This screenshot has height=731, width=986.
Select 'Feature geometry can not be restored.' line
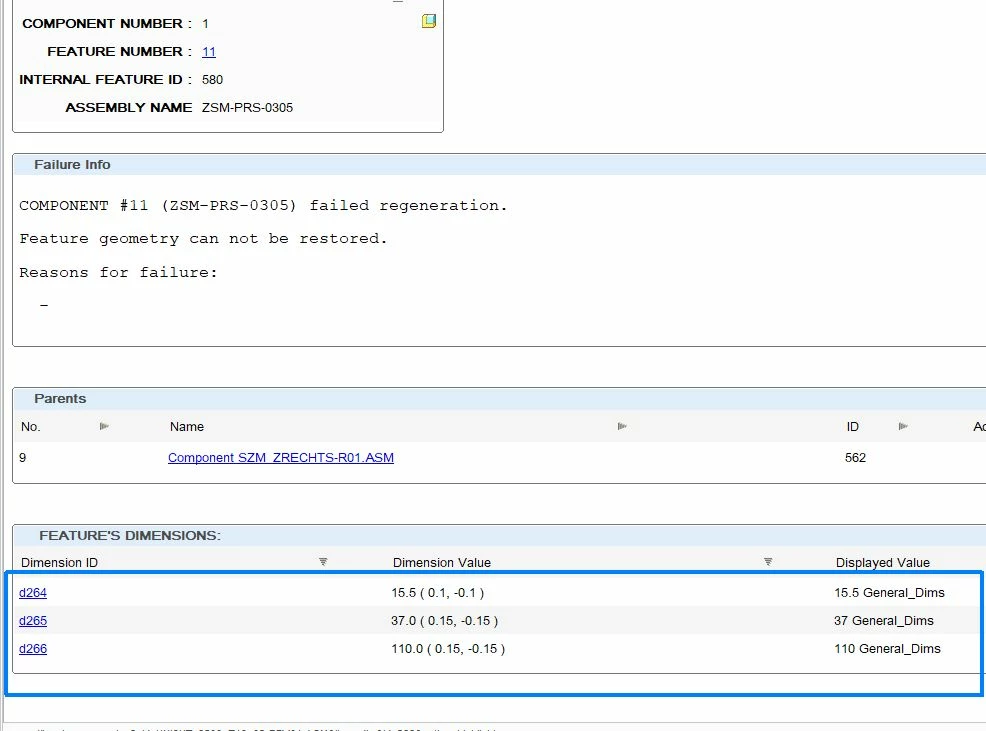click(x=203, y=238)
